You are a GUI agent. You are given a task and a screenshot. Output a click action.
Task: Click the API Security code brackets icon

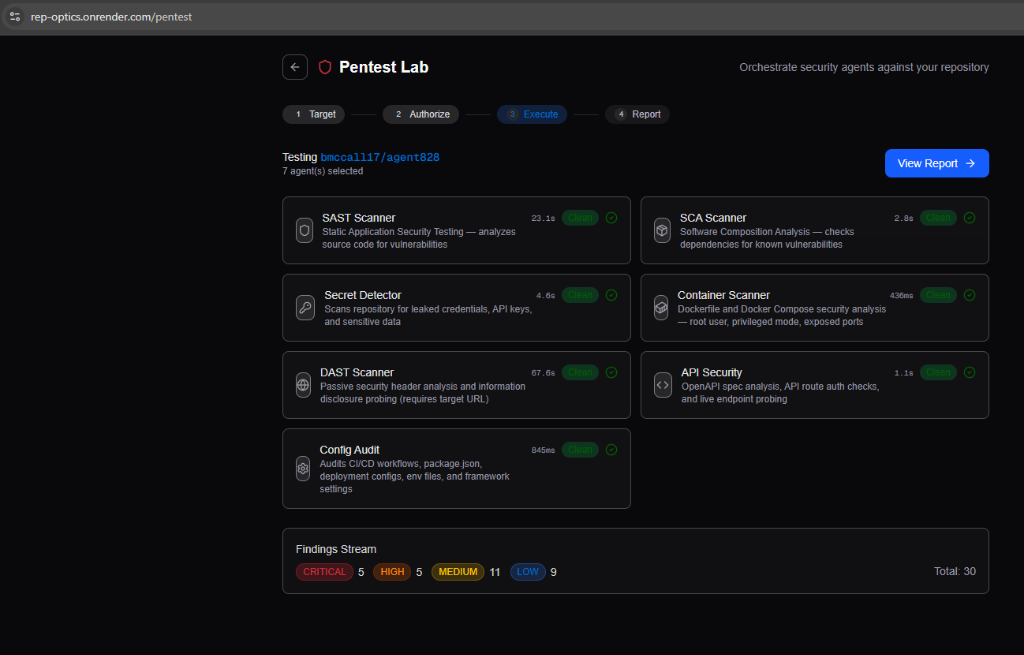point(662,385)
